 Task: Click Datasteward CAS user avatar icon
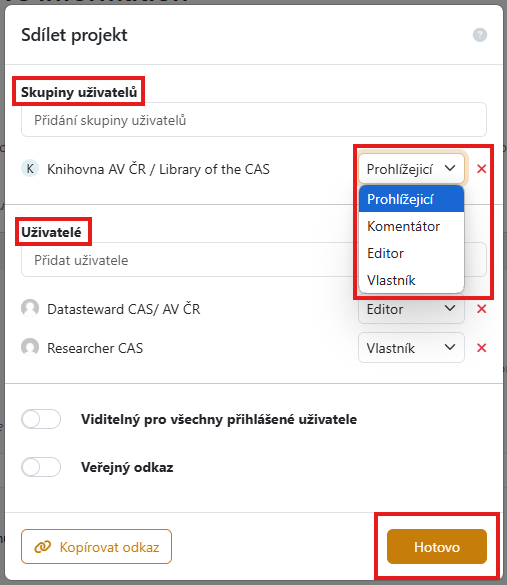[30, 309]
